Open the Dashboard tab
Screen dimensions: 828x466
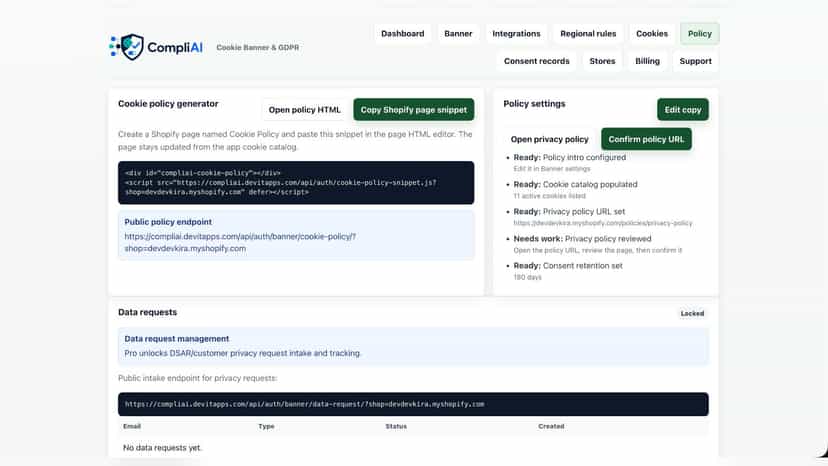[x=402, y=34]
